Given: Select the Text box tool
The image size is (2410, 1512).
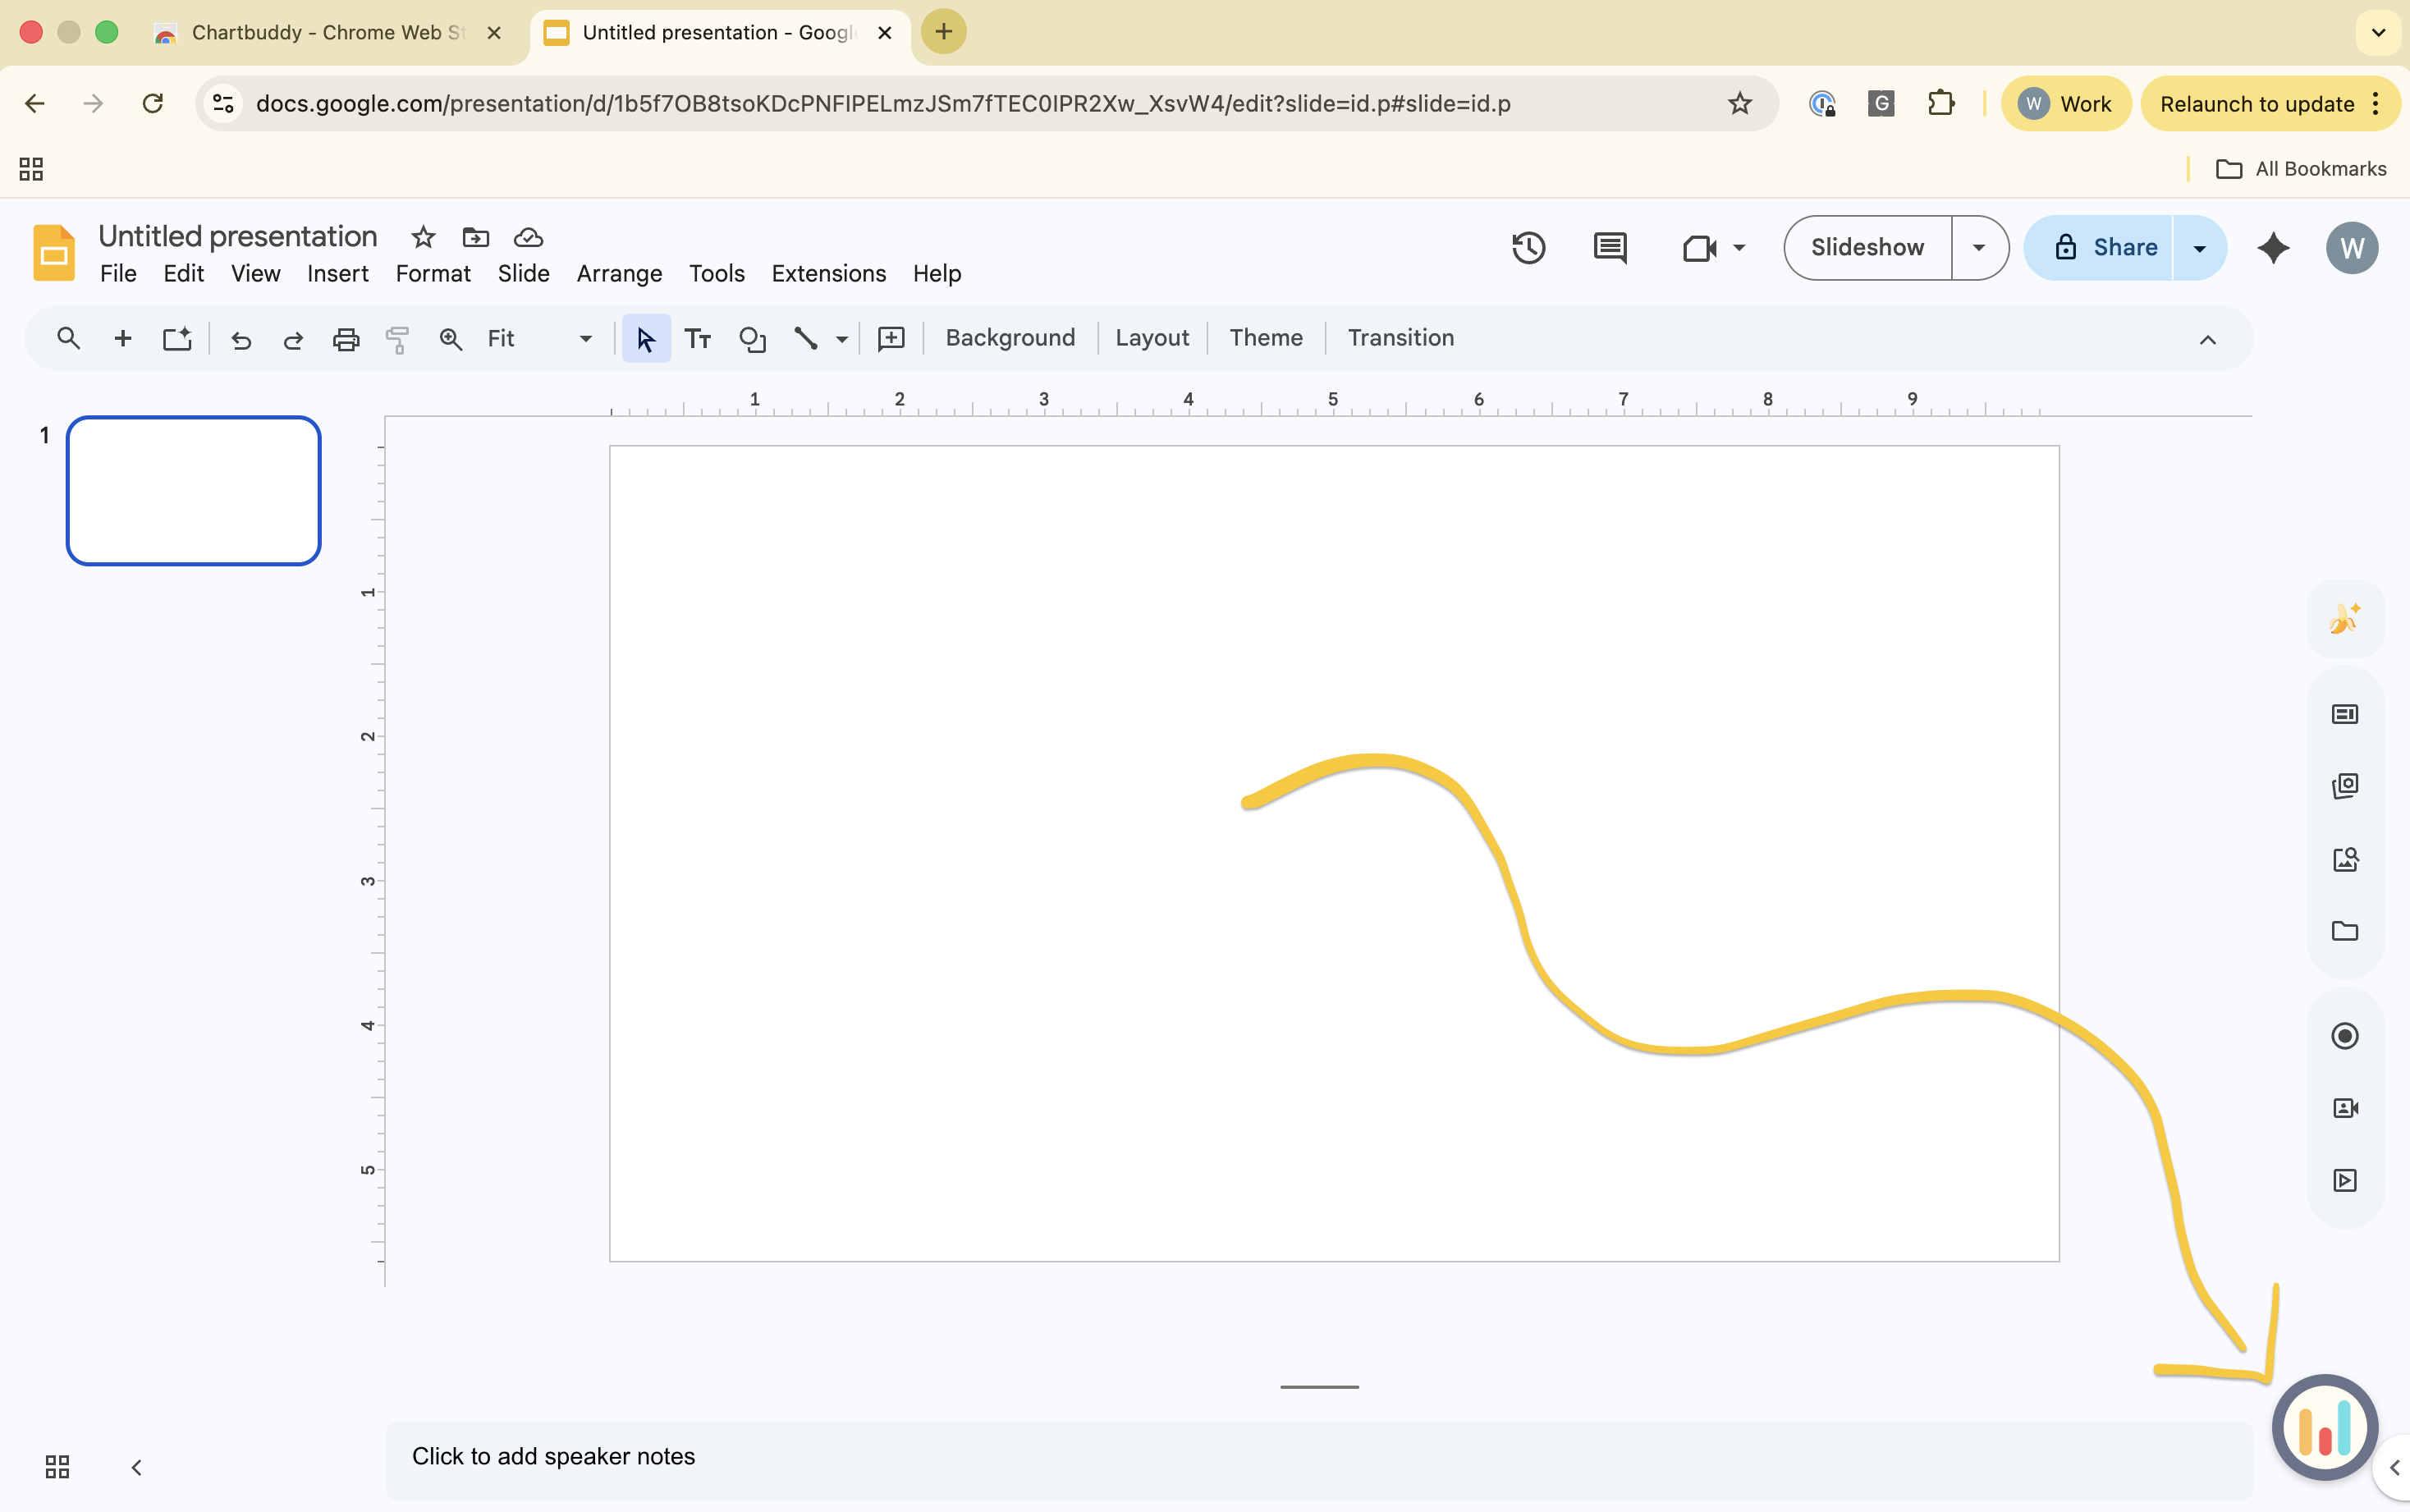Looking at the screenshot, I should [698, 338].
